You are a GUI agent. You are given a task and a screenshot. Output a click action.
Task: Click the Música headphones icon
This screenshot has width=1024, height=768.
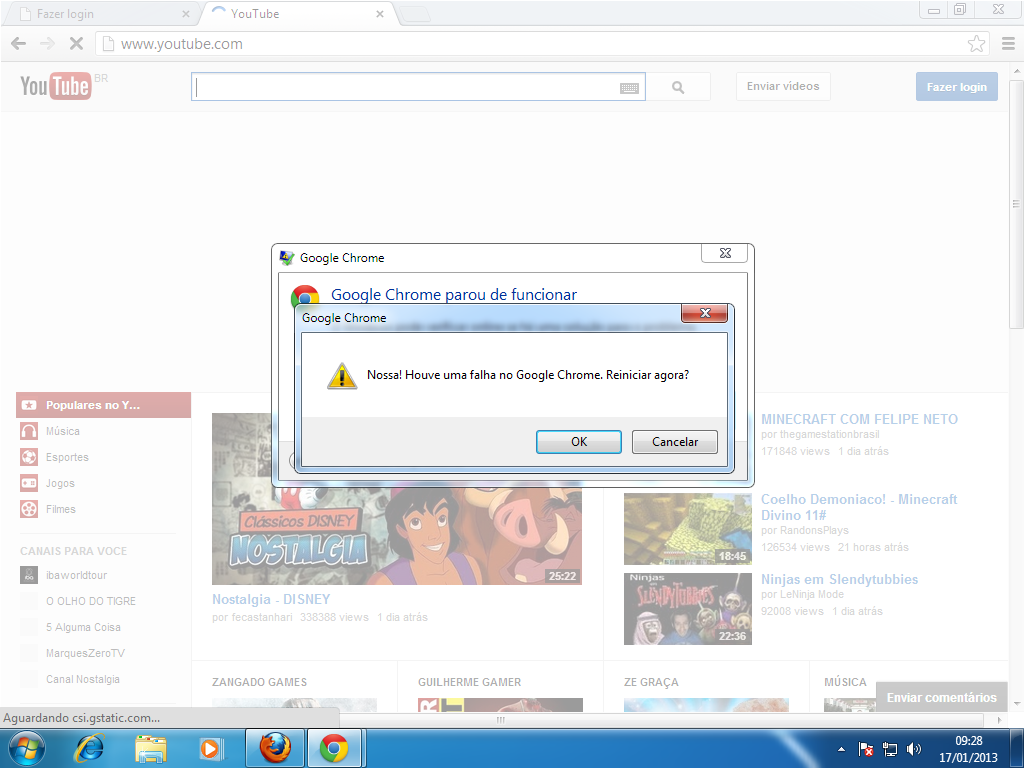29,431
